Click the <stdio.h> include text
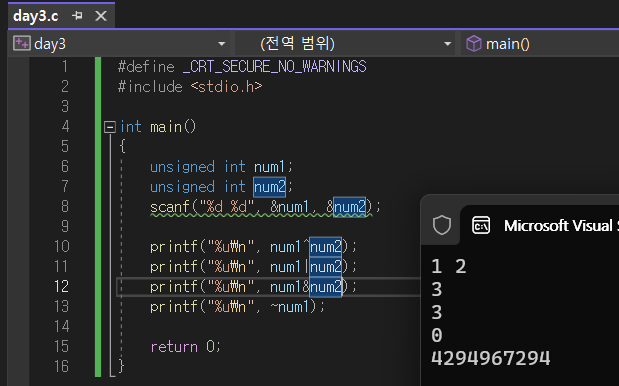The height and width of the screenshot is (386, 619). click(227, 86)
